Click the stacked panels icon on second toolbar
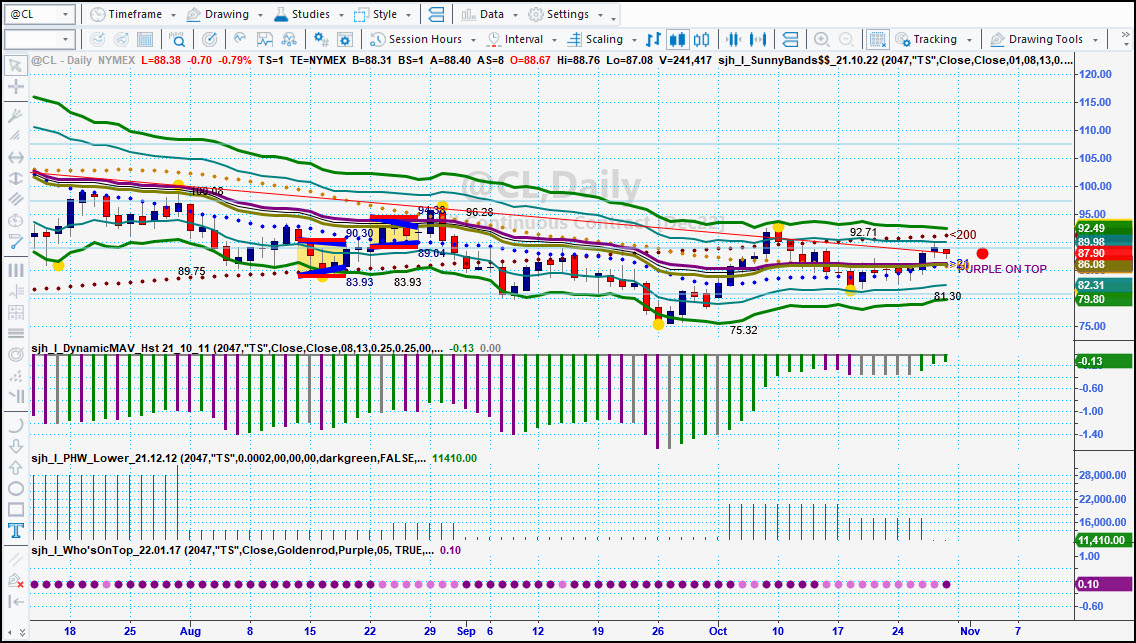1136x643 pixels. 790,39
